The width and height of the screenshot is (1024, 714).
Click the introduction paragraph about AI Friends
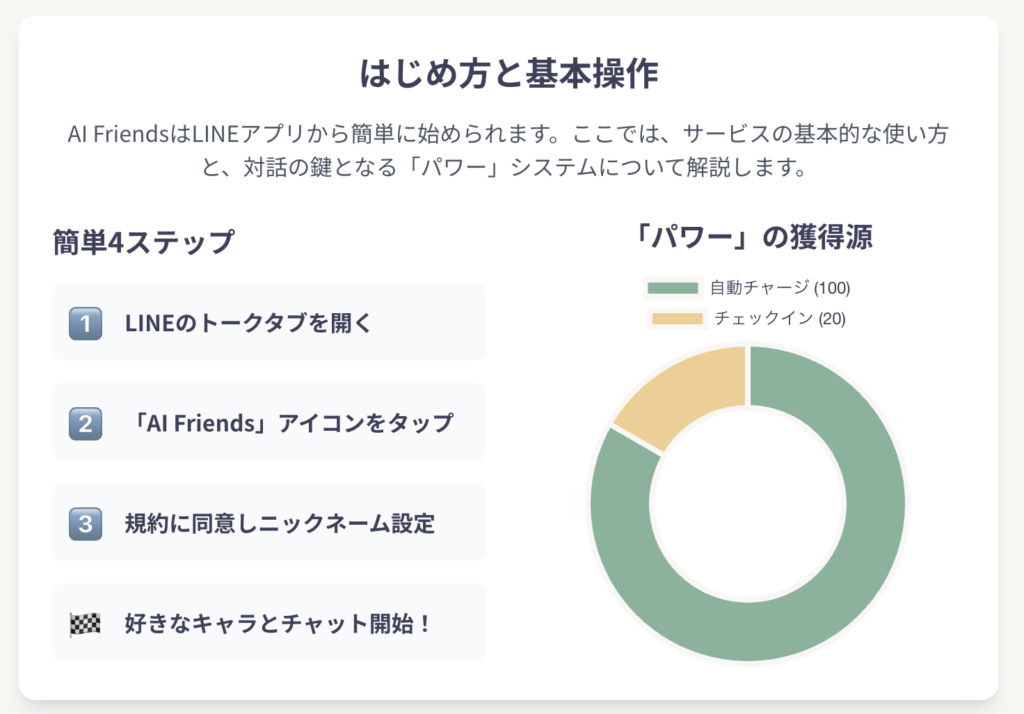tap(508, 151)
